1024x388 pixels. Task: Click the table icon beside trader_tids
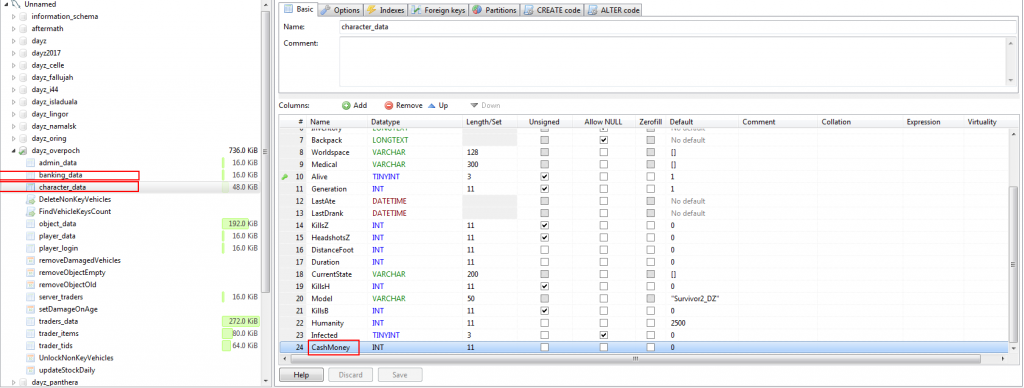[x=30, y=346]
